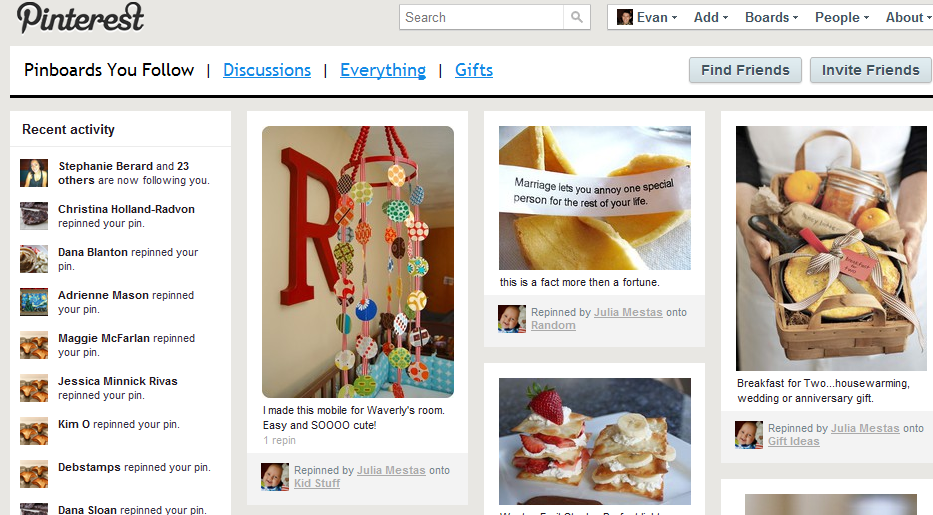933x515 pixels.
Task: Click baby avatar beside Random repin
Action: point(512,319)
